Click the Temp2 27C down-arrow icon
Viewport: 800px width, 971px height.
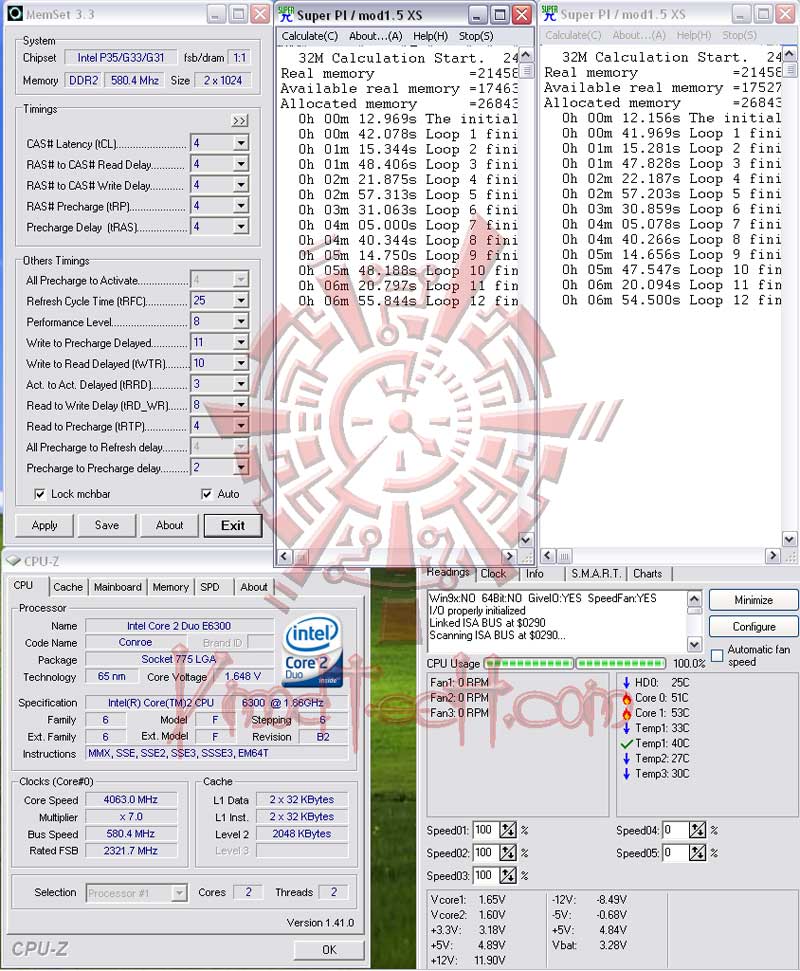pyautogui.click(x=627, y=759)
